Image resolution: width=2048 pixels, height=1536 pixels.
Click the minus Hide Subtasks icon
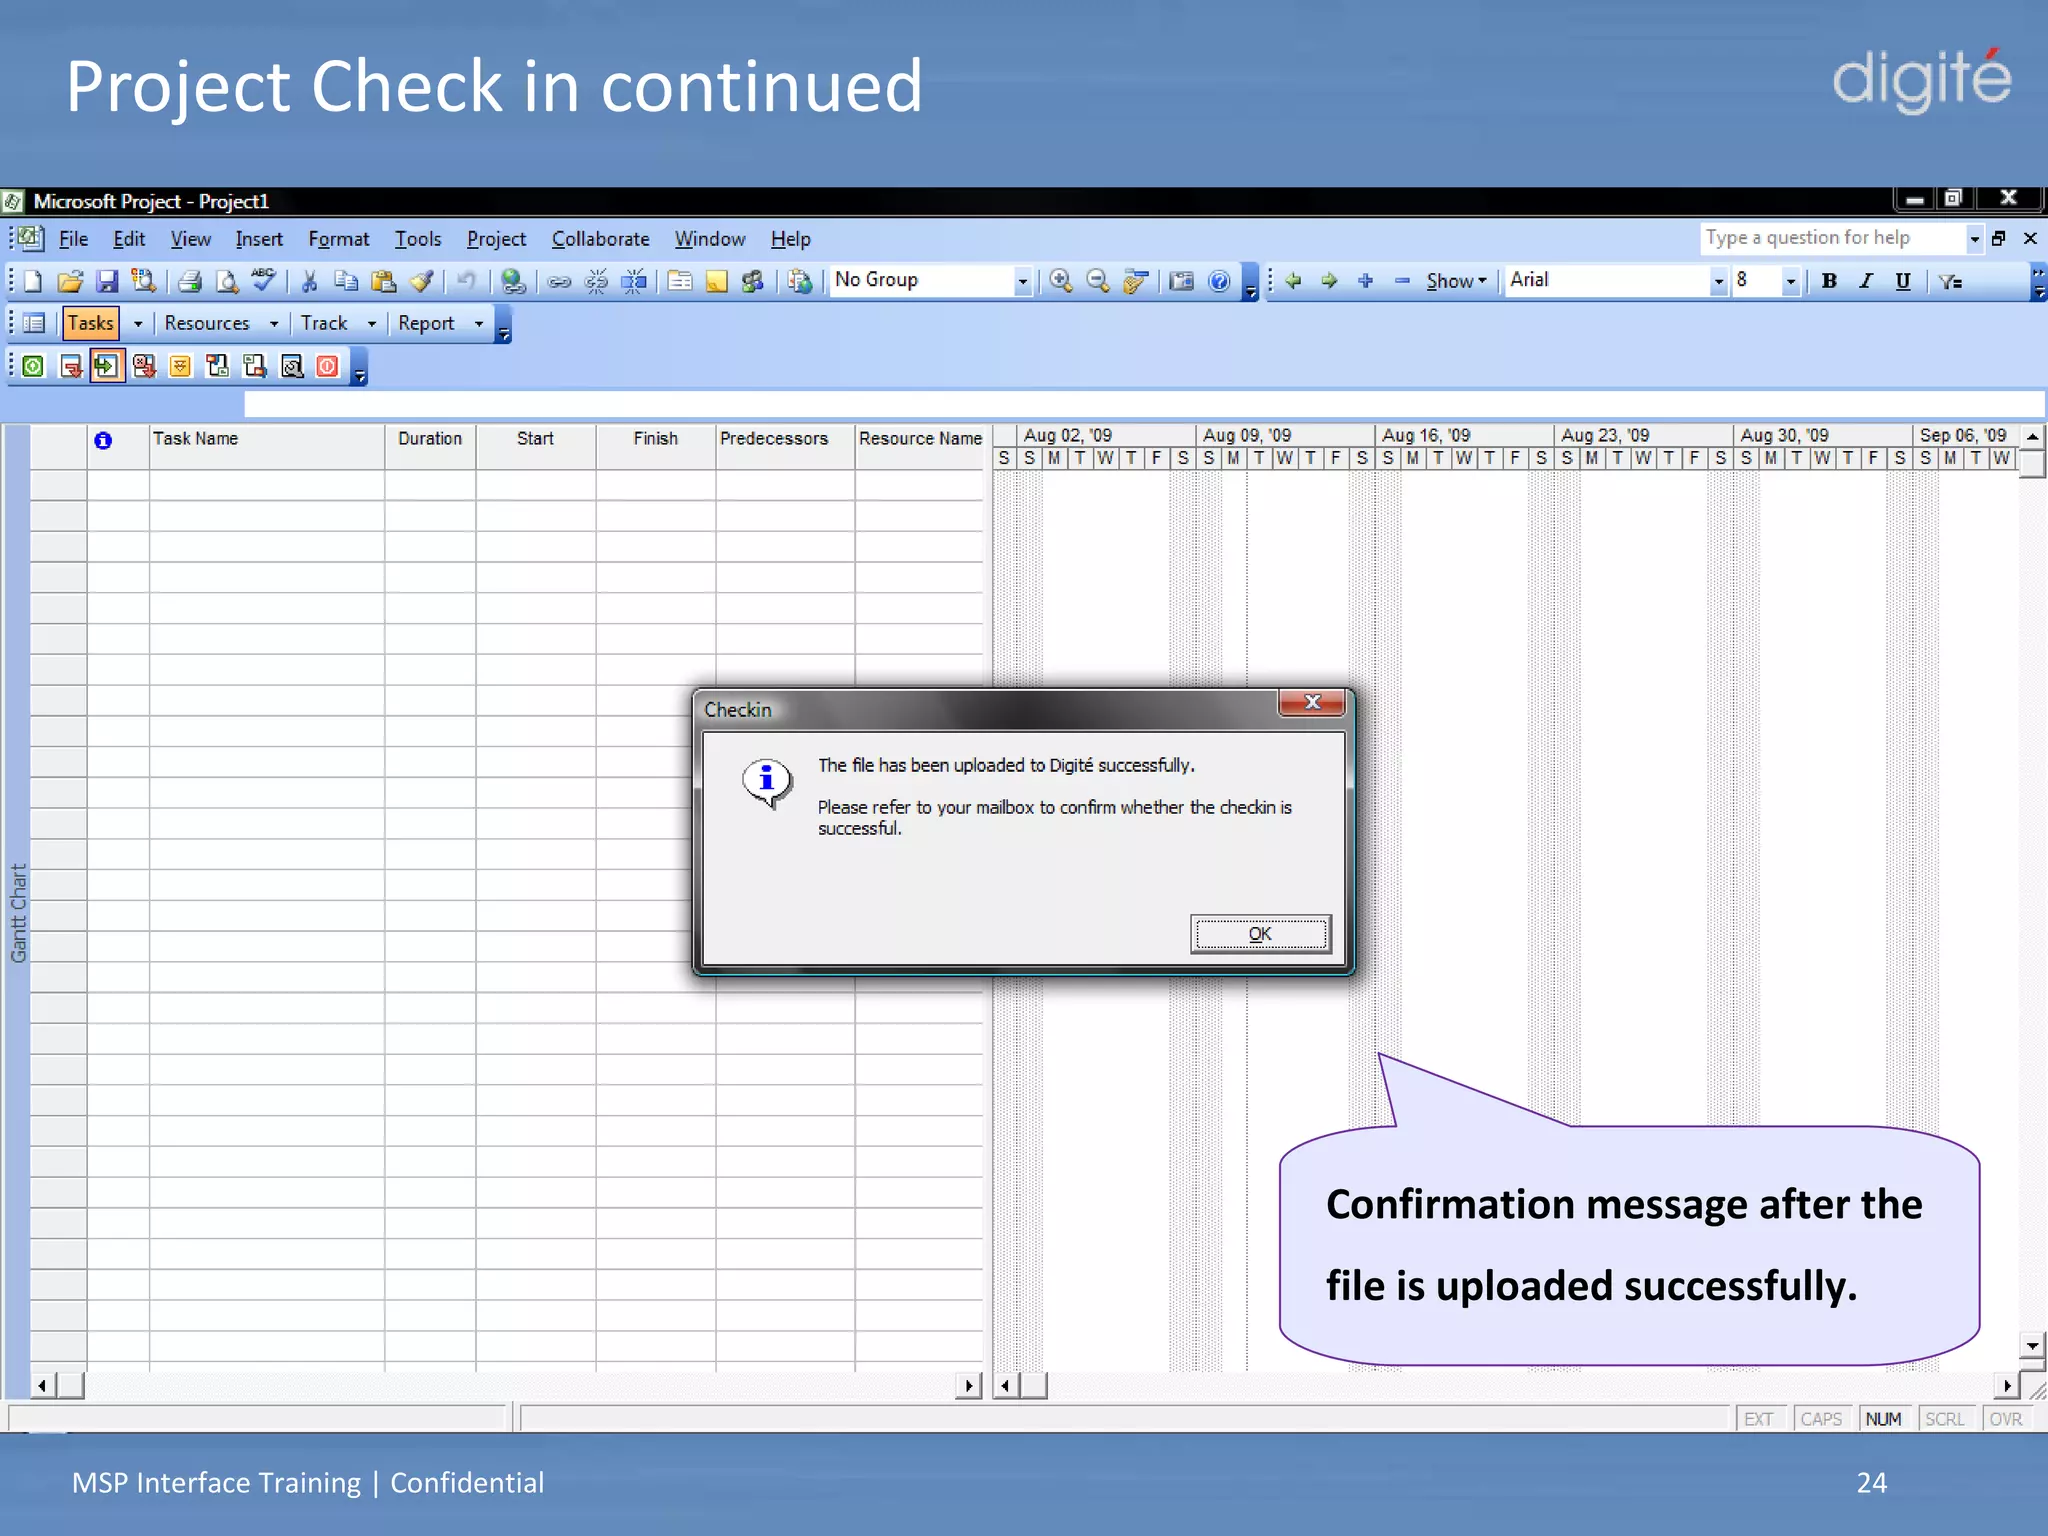pos(1402,281)
